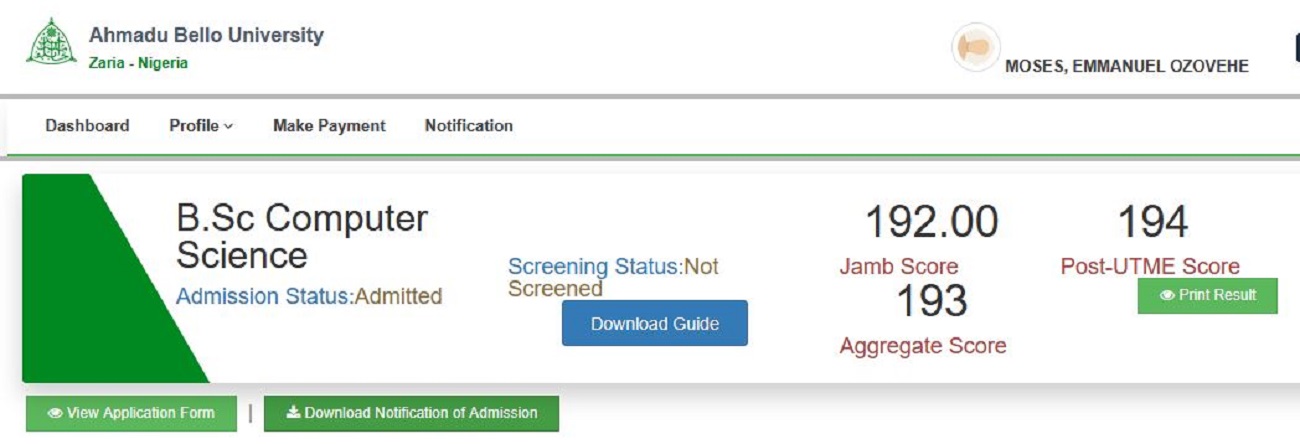Click the Ahmadu Bello University crest logo
Image resolution: width=1300 pixels, height=444 pixels.
click(43, 42)
